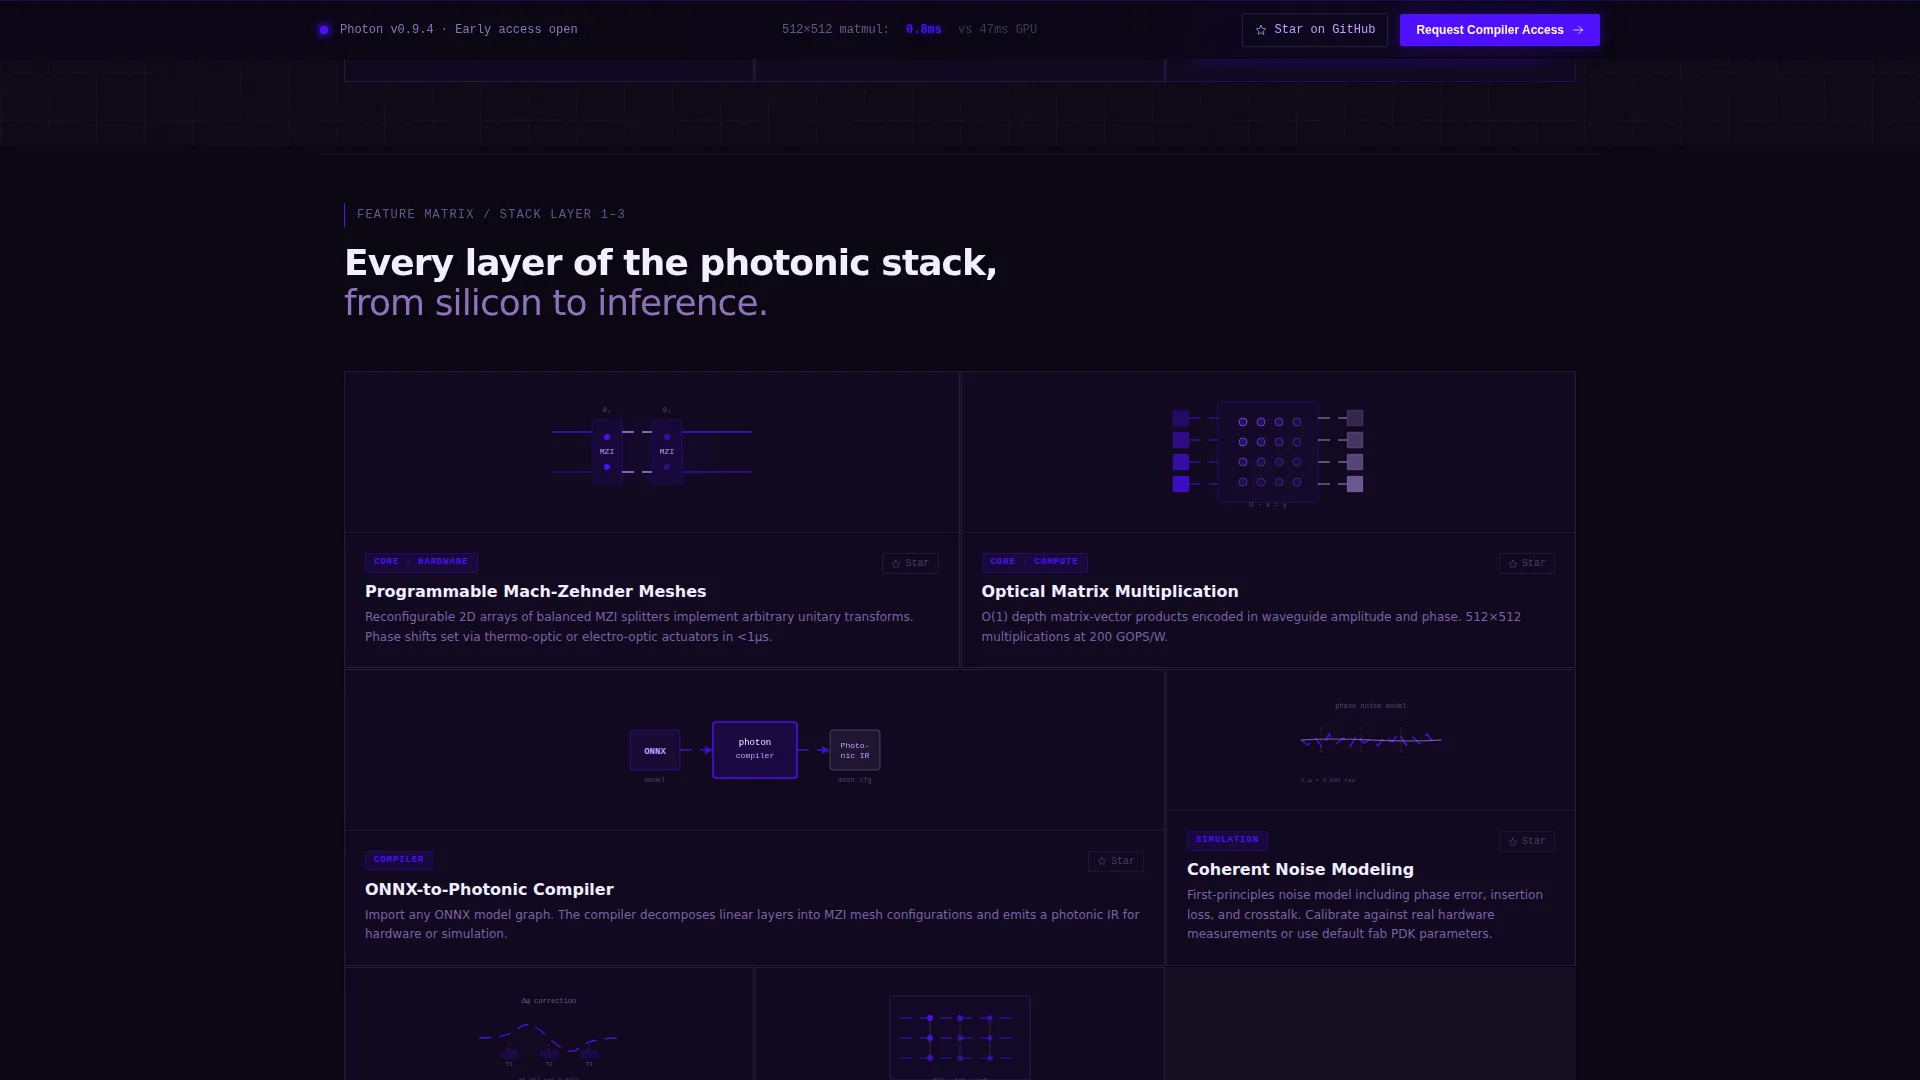Click the ONNX model box in diagram
The image size is (1920, 1080).
click(x=654, y=750)
